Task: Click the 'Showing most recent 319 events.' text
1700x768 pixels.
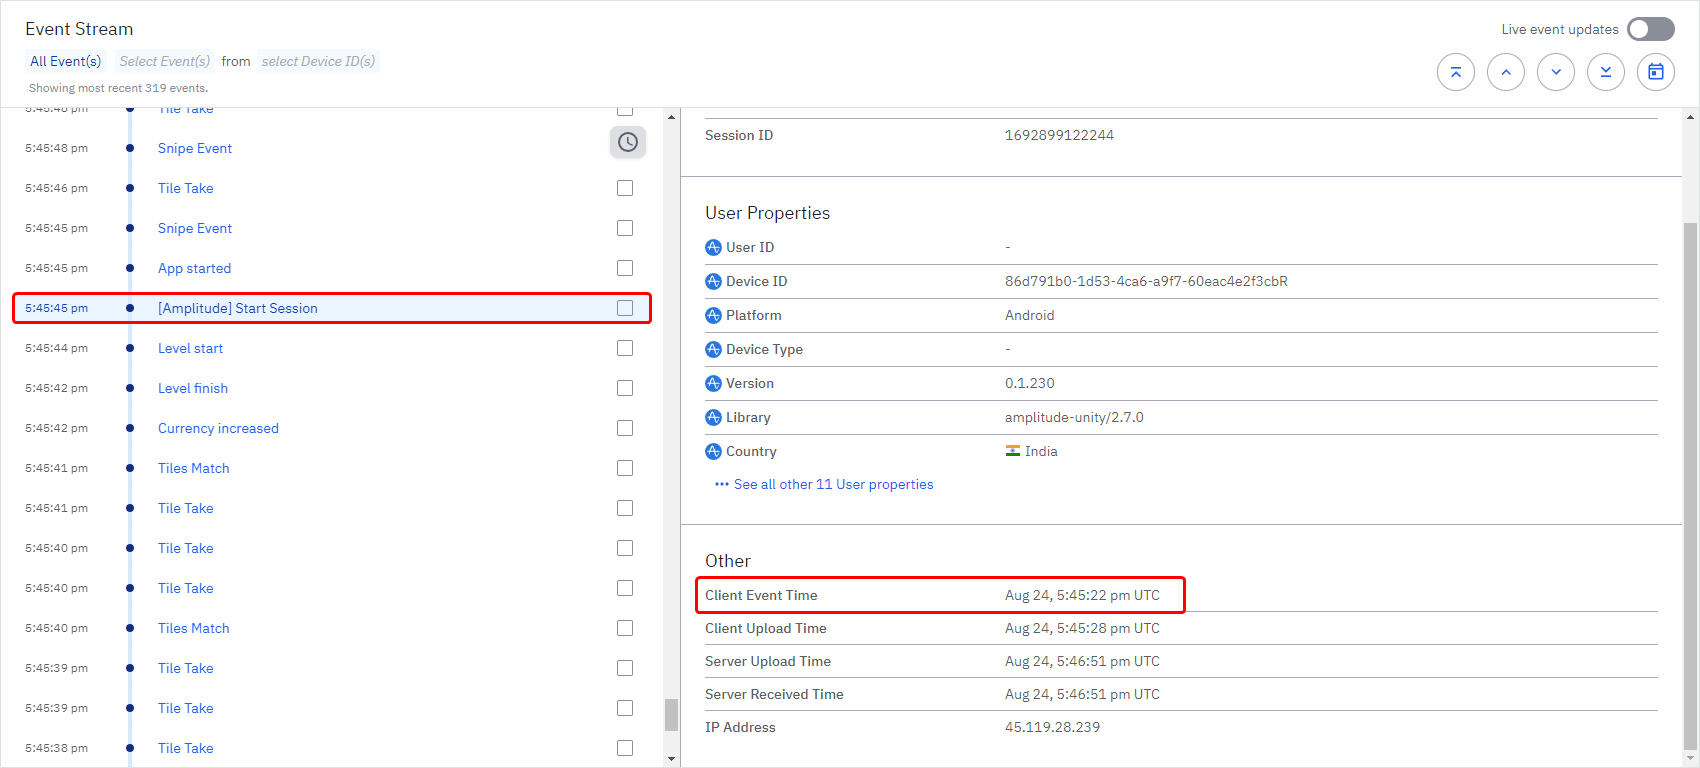Action: click(x=118, y=88)
